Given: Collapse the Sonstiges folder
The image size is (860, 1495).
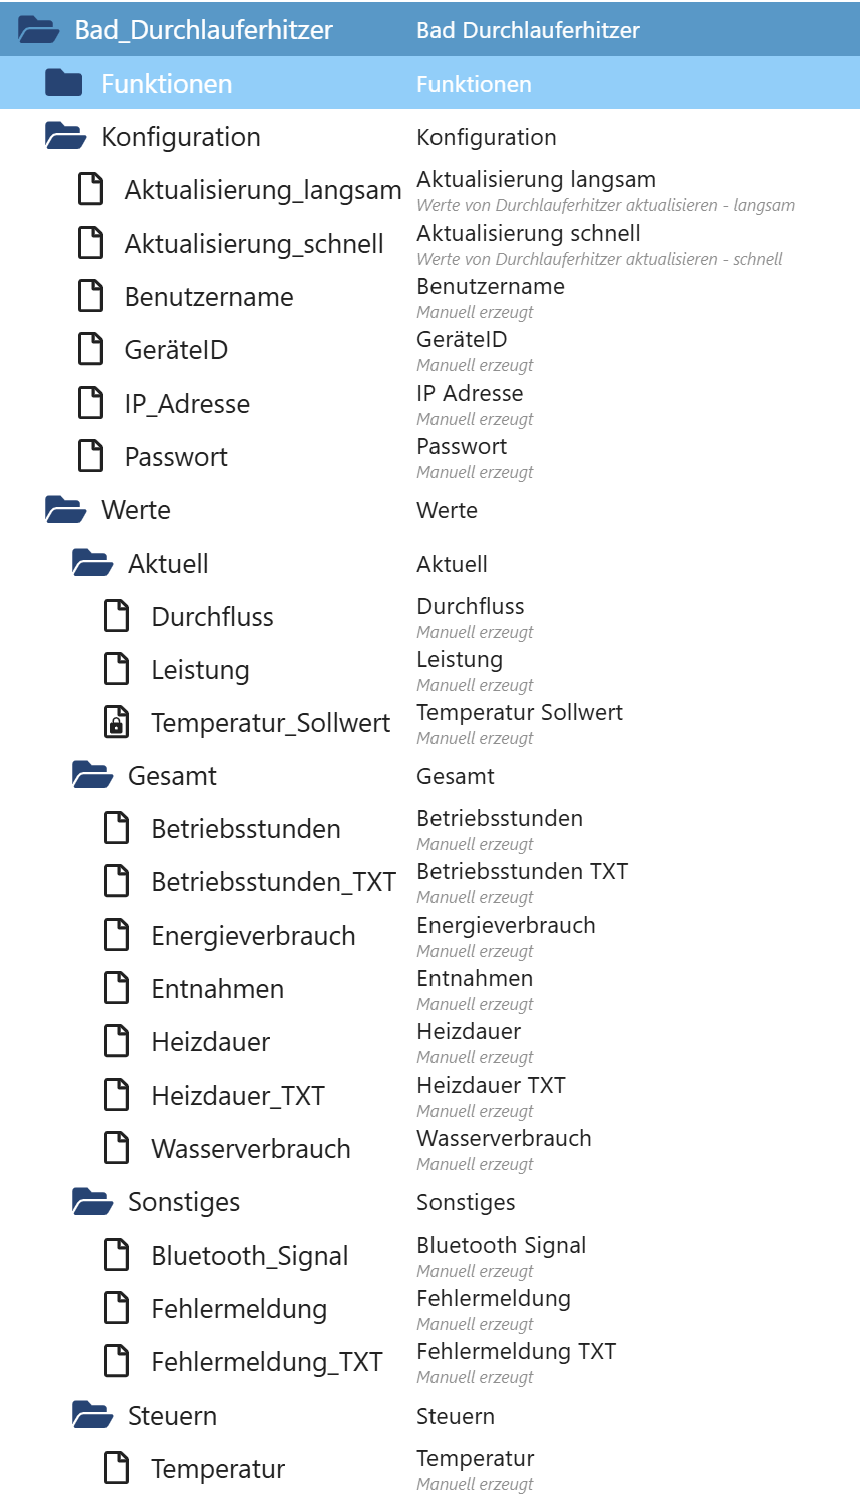Looking at the screenshot, I should (x=92, y=1202).
